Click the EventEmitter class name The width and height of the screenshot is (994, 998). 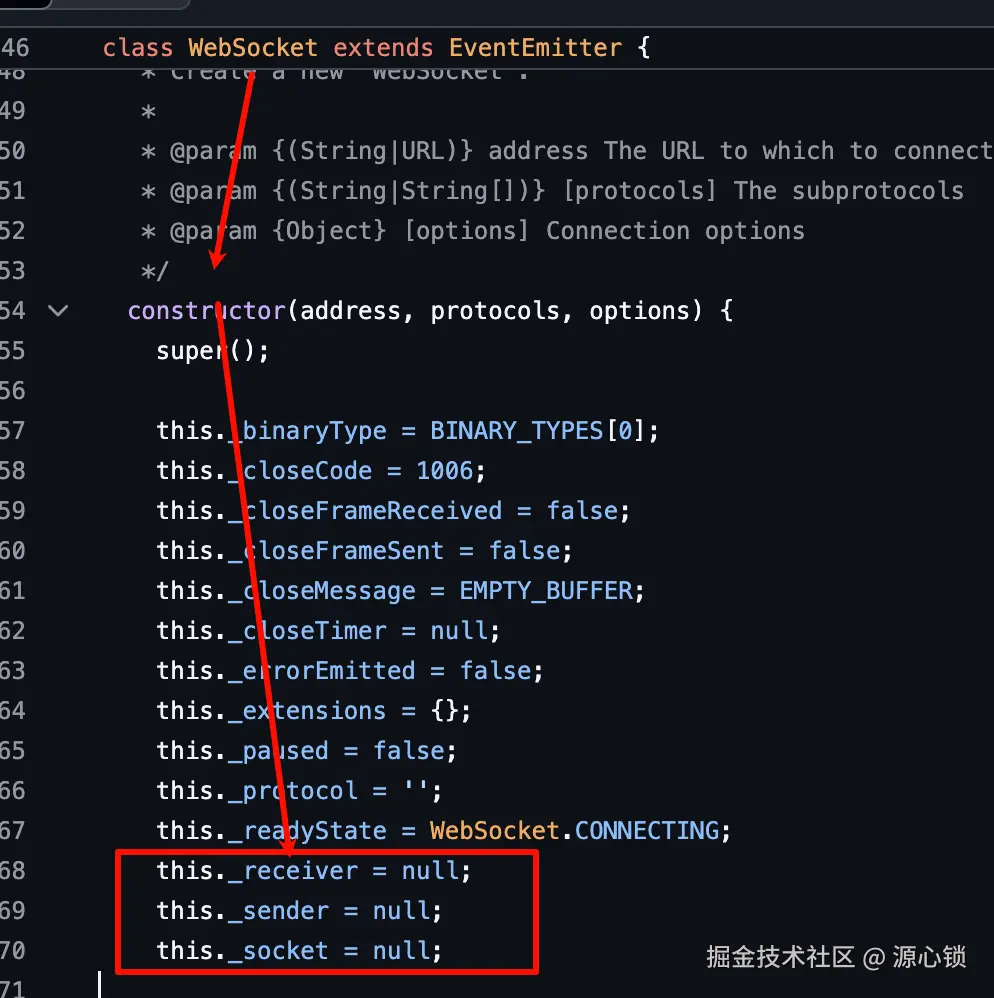[x=535, y=47]
